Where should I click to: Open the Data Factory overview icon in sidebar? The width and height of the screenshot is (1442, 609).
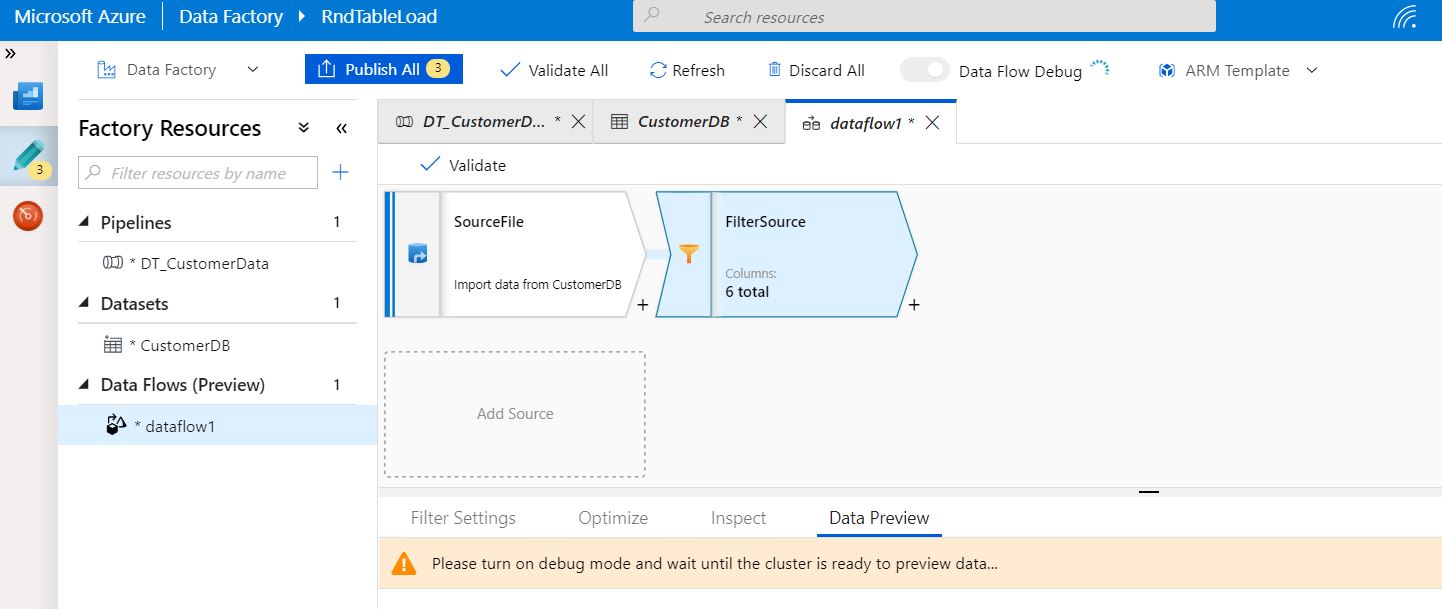(28, 98)
